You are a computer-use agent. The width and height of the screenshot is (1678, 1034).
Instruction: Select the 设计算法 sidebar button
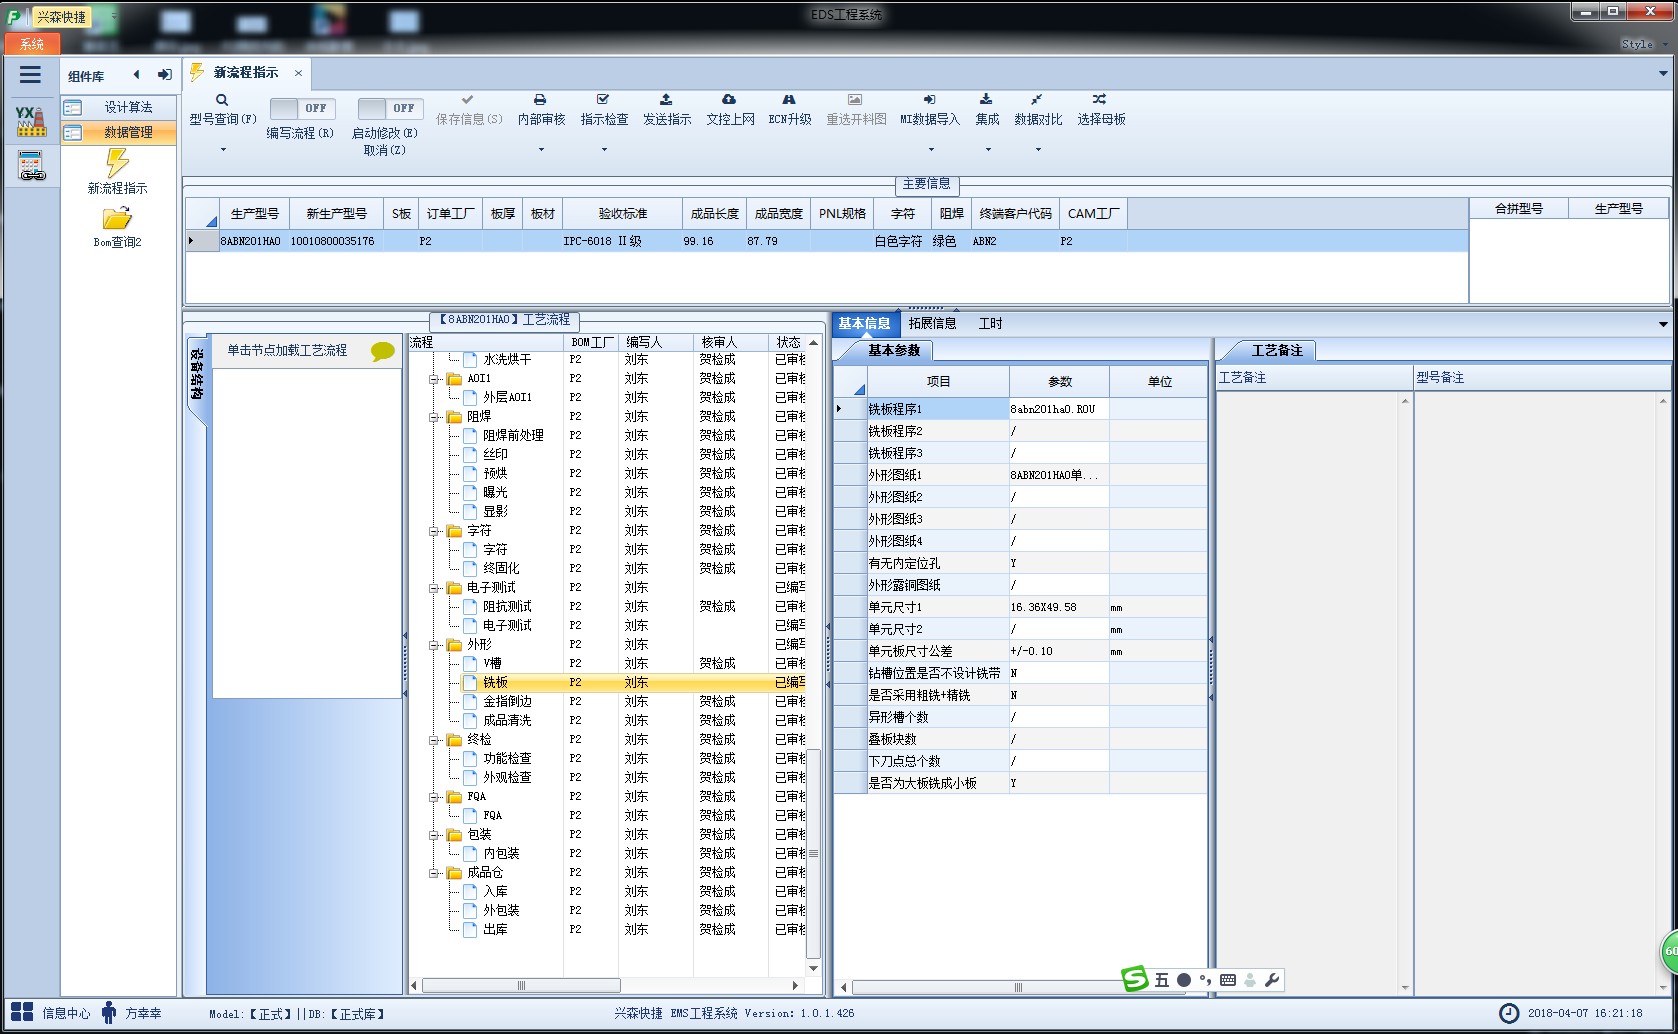tap(118, 107)
